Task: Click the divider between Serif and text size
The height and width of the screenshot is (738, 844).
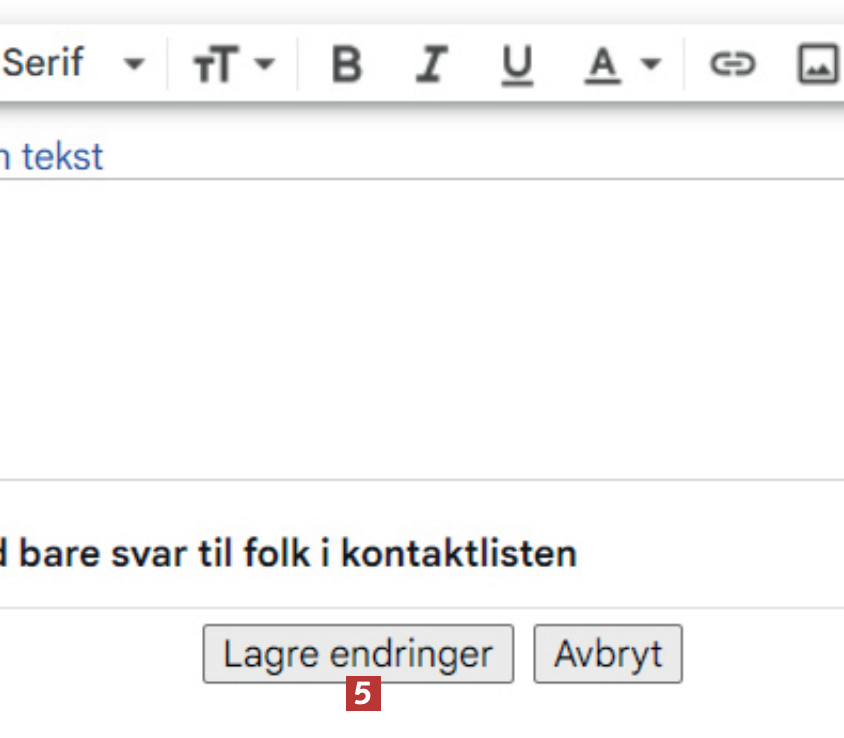Action: pos(167,66)
